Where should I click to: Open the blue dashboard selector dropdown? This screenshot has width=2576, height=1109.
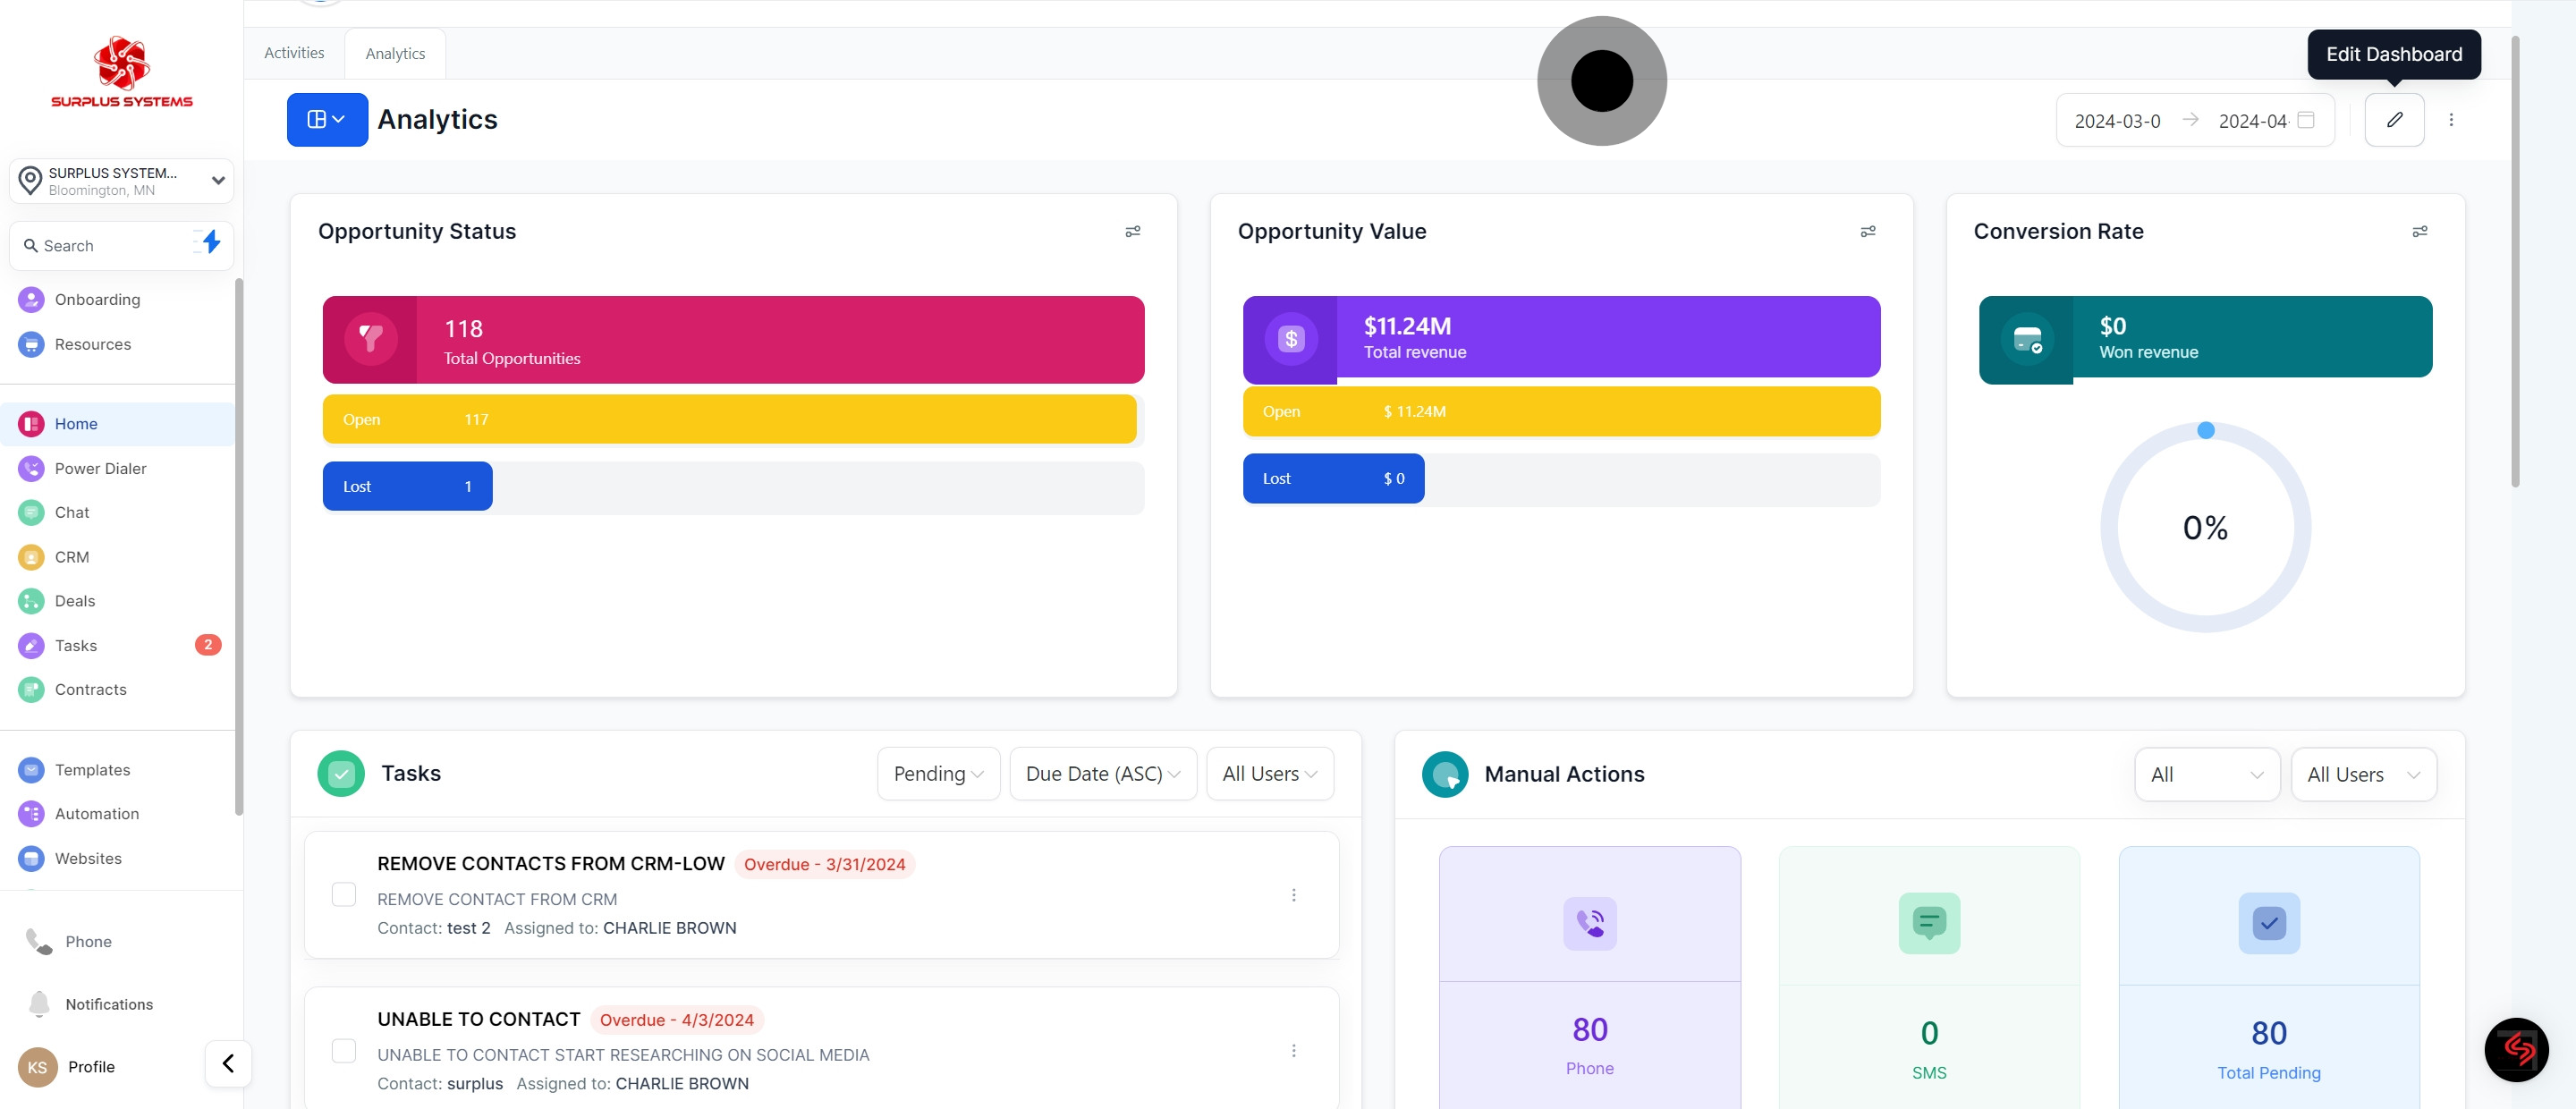327,120
